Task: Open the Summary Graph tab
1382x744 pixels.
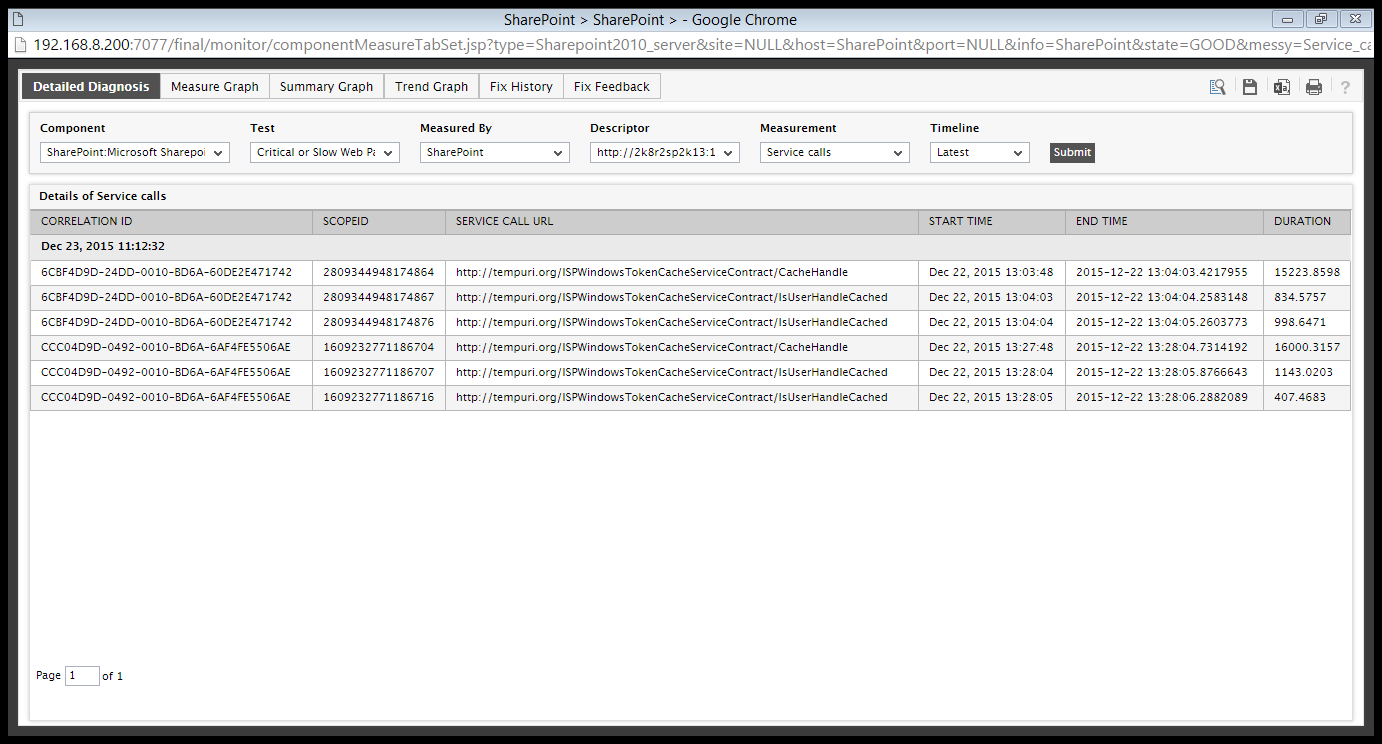Action: [327, 87]
